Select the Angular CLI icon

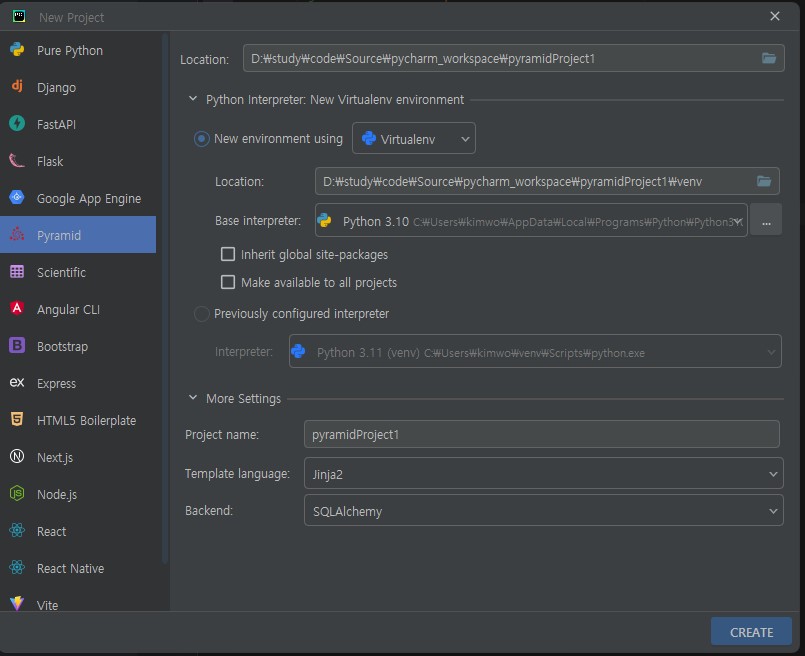pyautogui.click(x=17, y=309)
